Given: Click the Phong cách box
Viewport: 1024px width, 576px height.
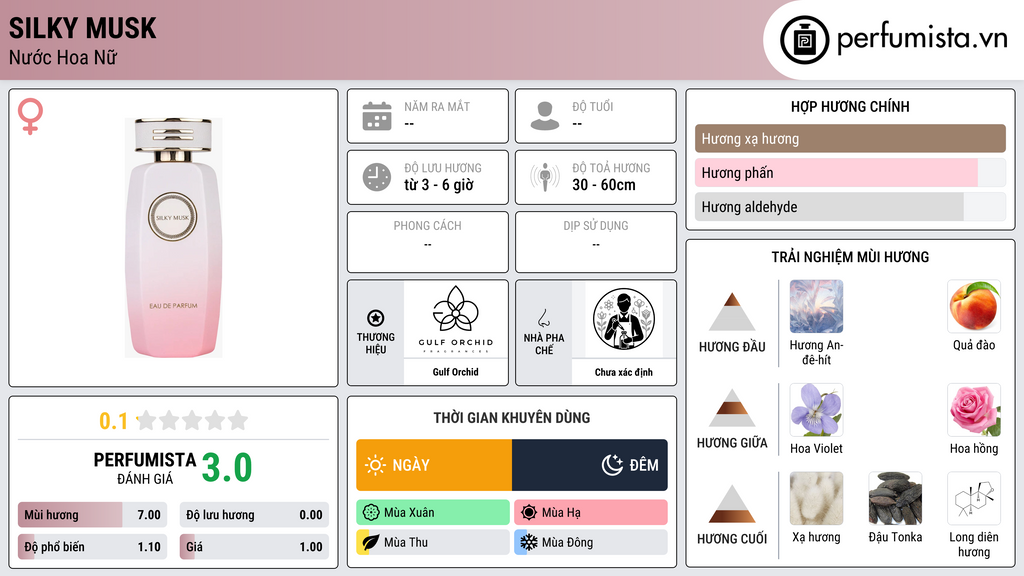Looking at the screenshot, I should coord(428,242).
